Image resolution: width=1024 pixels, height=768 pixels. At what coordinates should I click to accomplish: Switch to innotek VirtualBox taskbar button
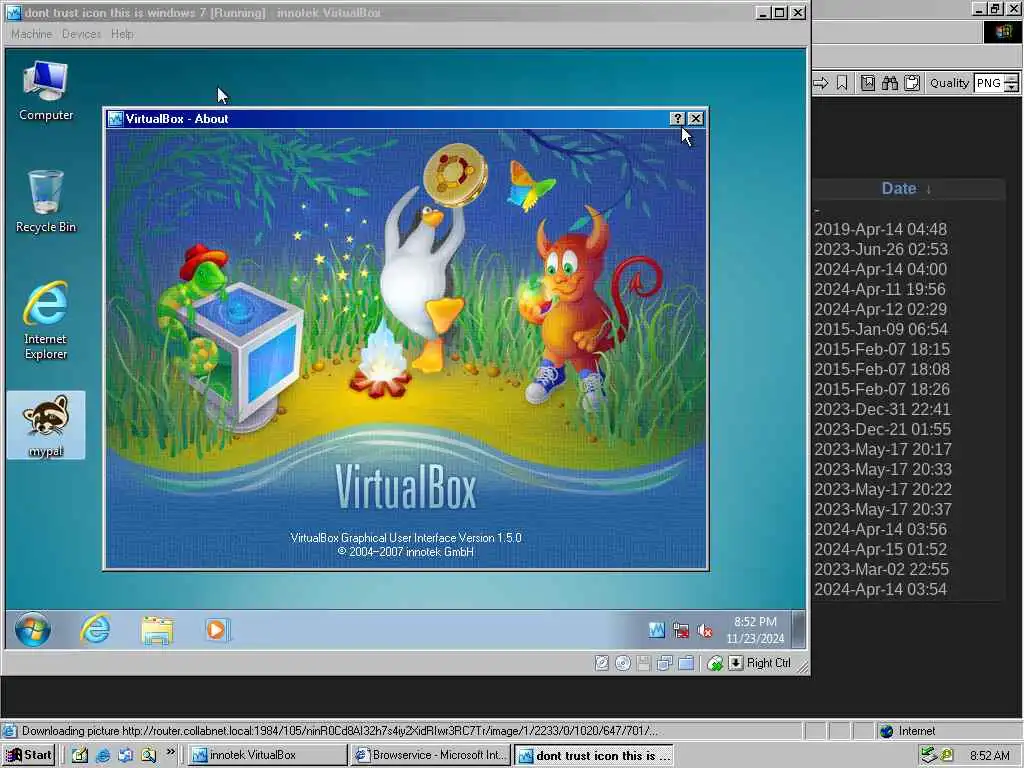tap(268, 755)
